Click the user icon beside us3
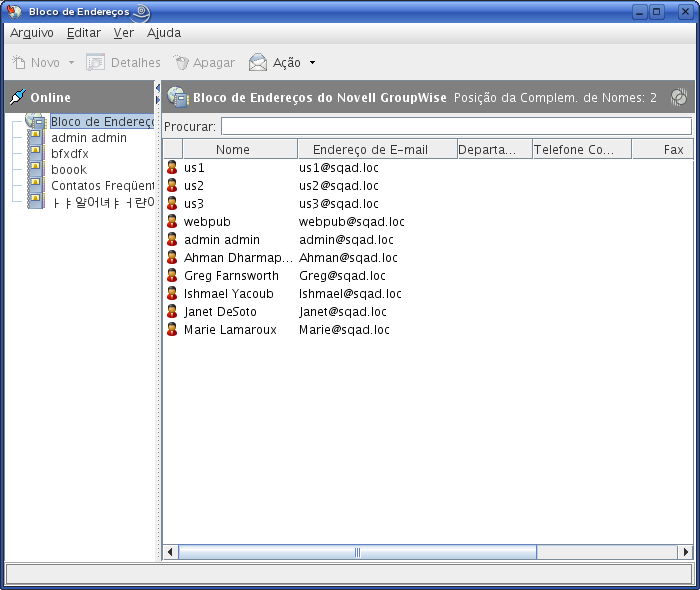The width and height of the screenshot is (700, 590). point(172,204)
